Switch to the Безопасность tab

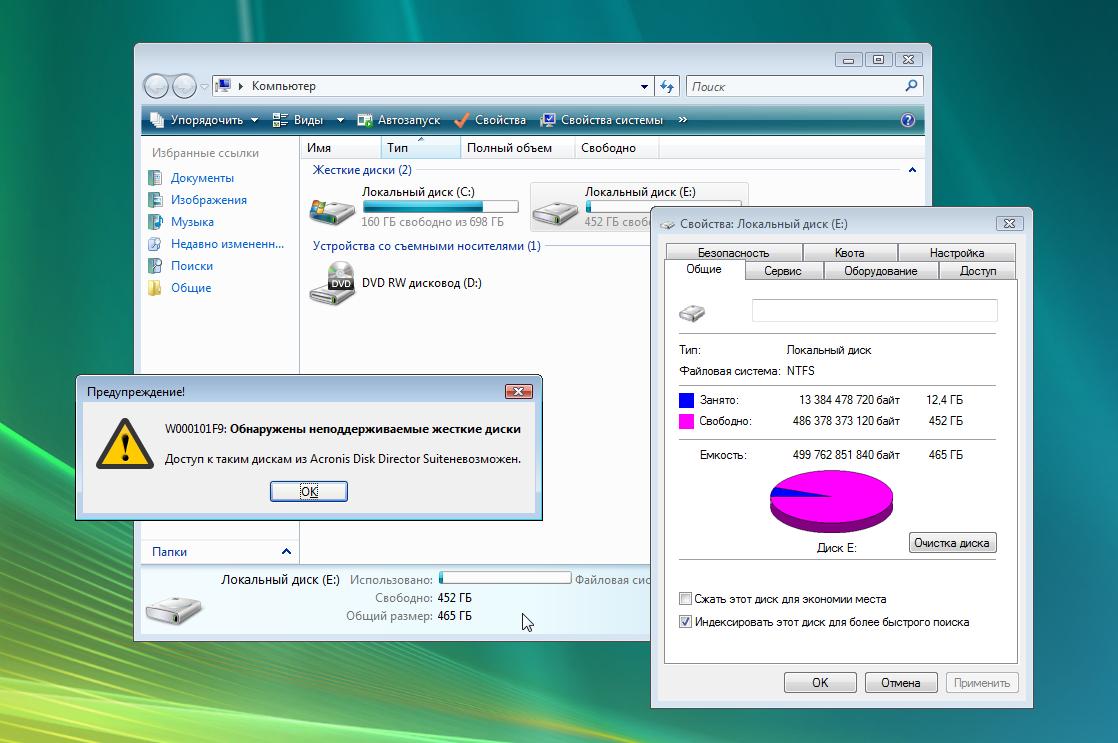[x=734, y=252]
